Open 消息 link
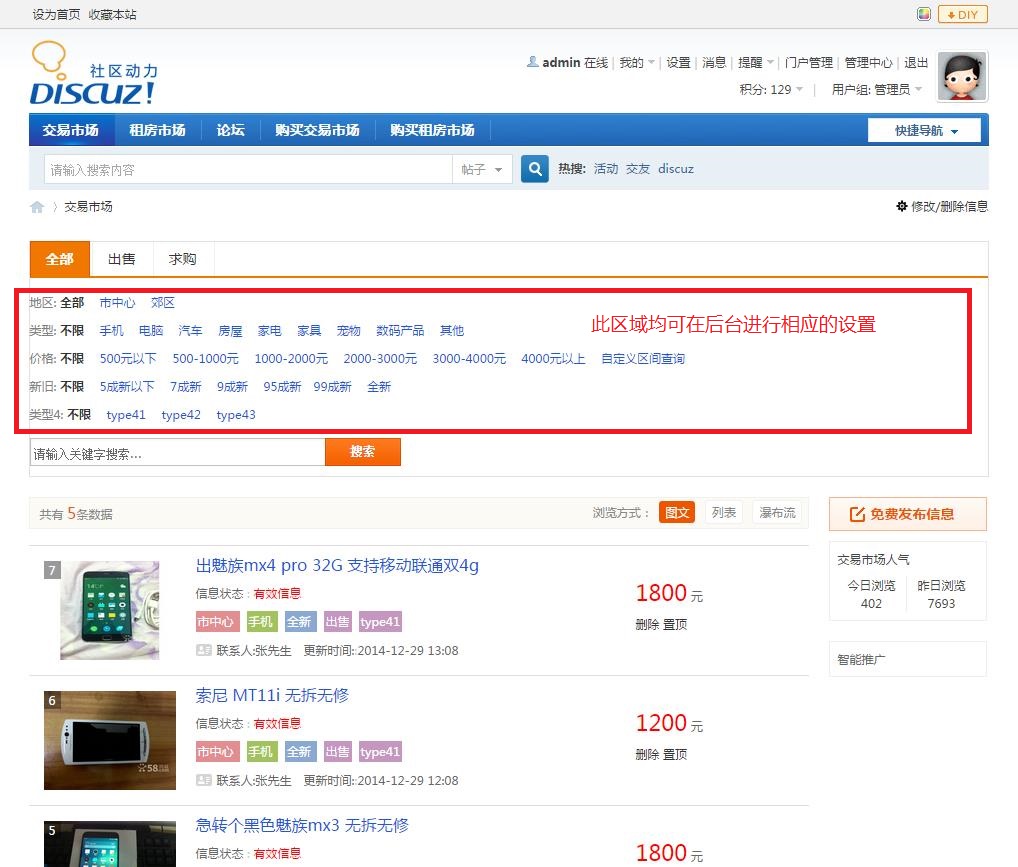The width and height of the screenshot is (1018, 867). click(714, 62)
